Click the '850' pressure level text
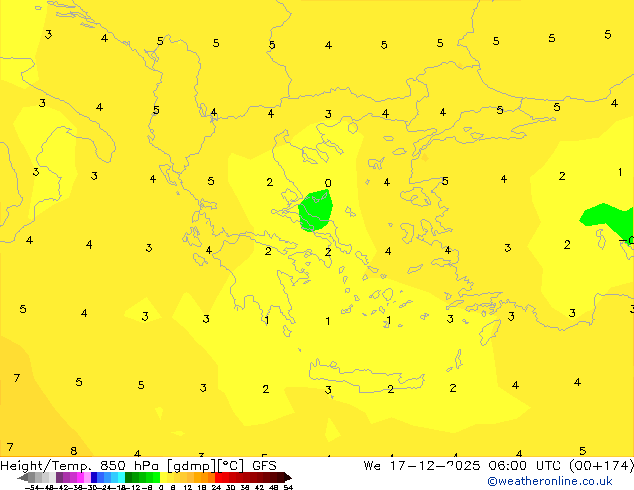 (113, 466)
